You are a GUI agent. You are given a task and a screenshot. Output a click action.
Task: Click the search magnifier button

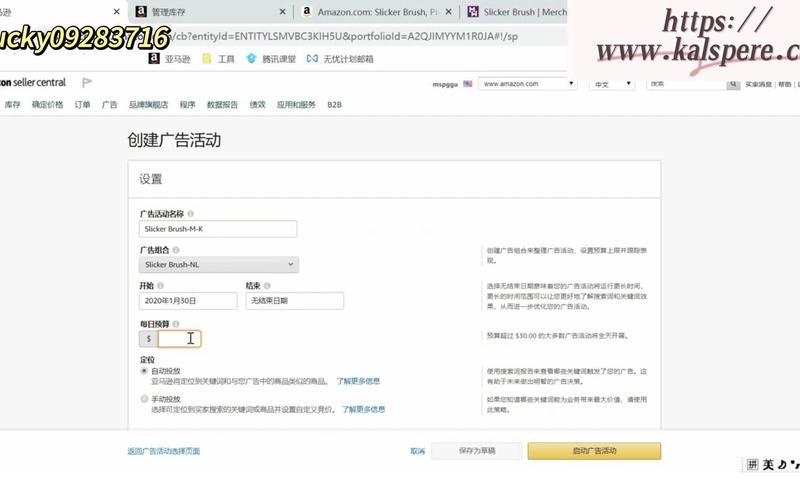tap(733, 84)
